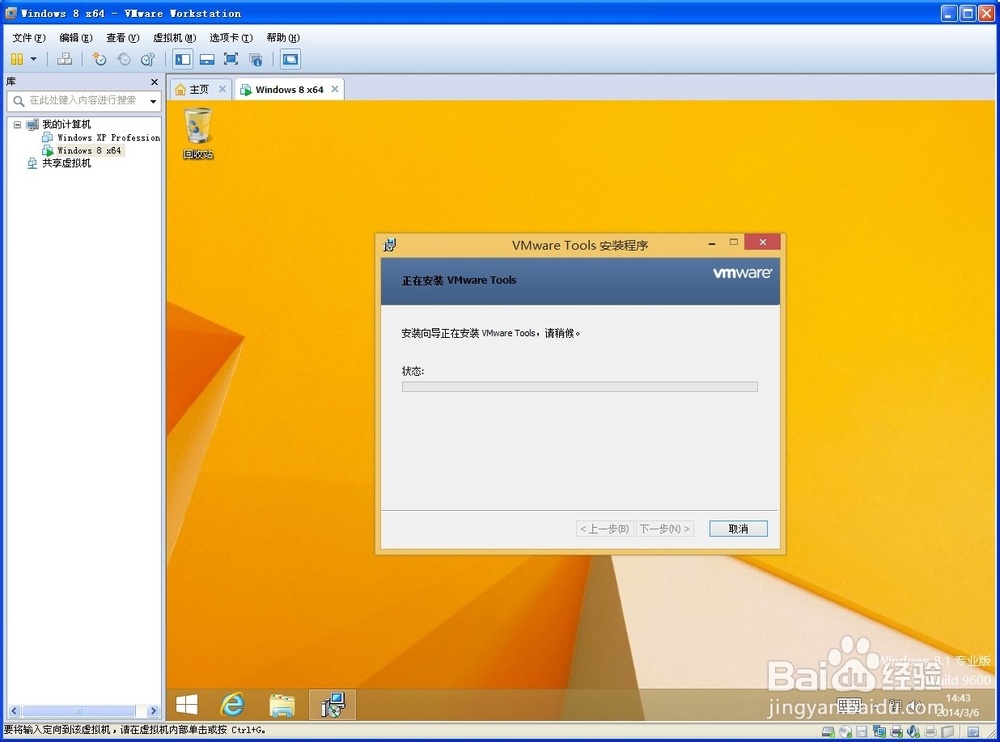Click library horizontal scrollbar left arrow
This screenshot has width=1000, height=742.
[x=14, y=711]
